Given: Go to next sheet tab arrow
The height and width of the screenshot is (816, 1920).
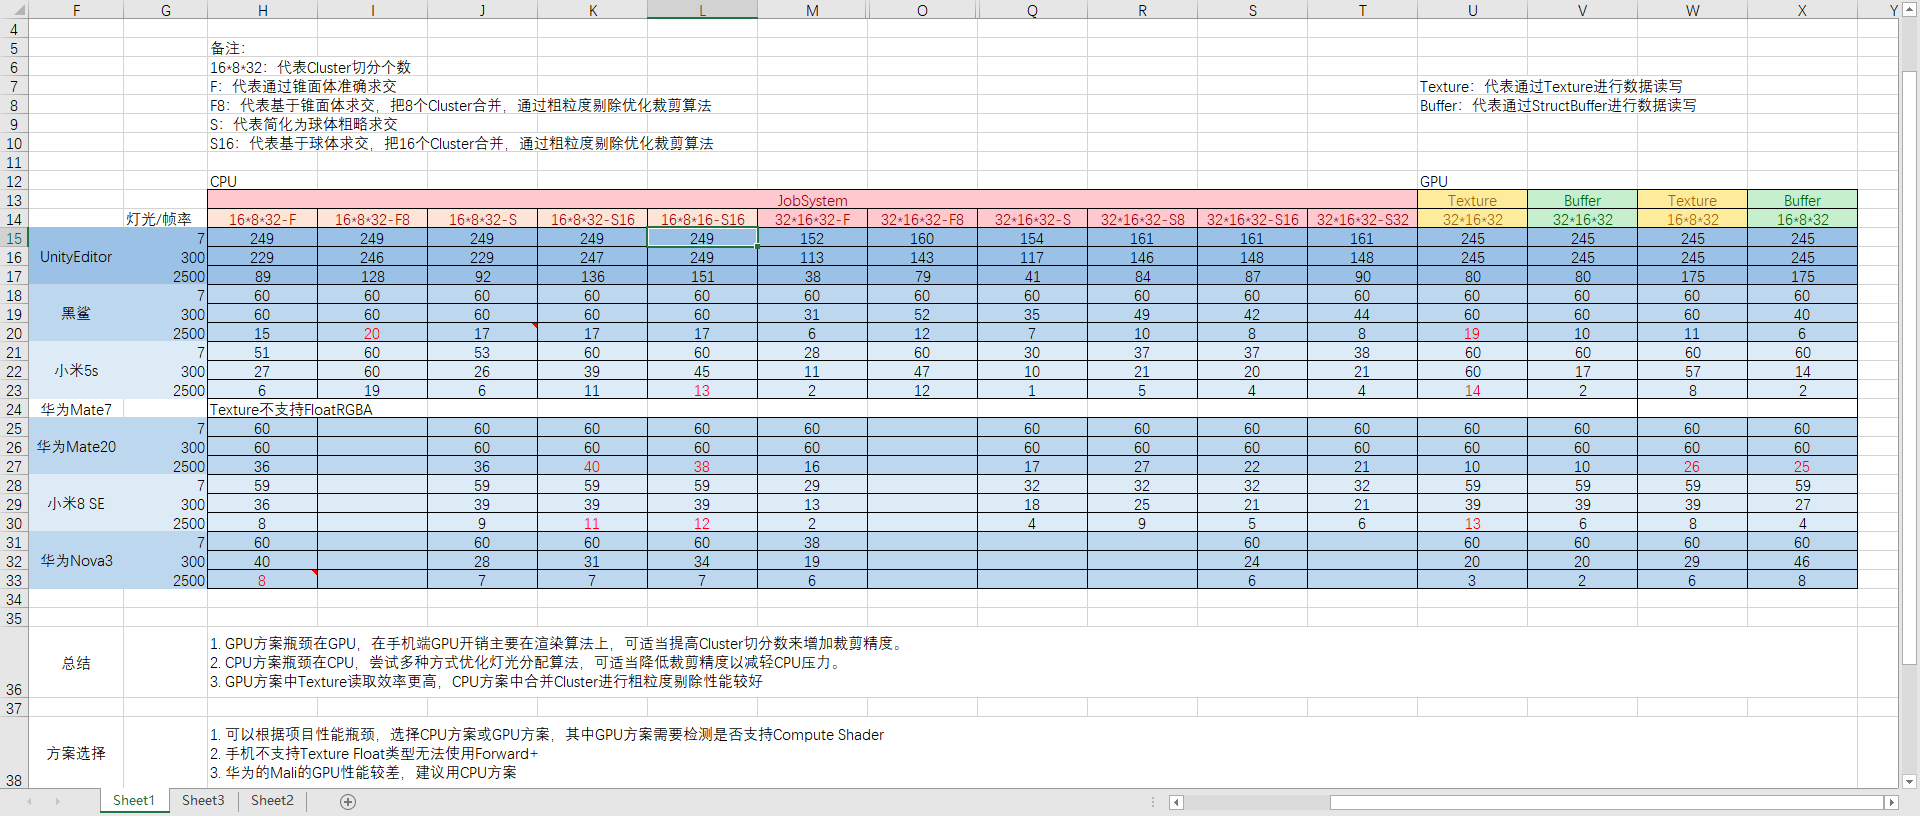Looking at the screenshot, I should pos(58,801).
